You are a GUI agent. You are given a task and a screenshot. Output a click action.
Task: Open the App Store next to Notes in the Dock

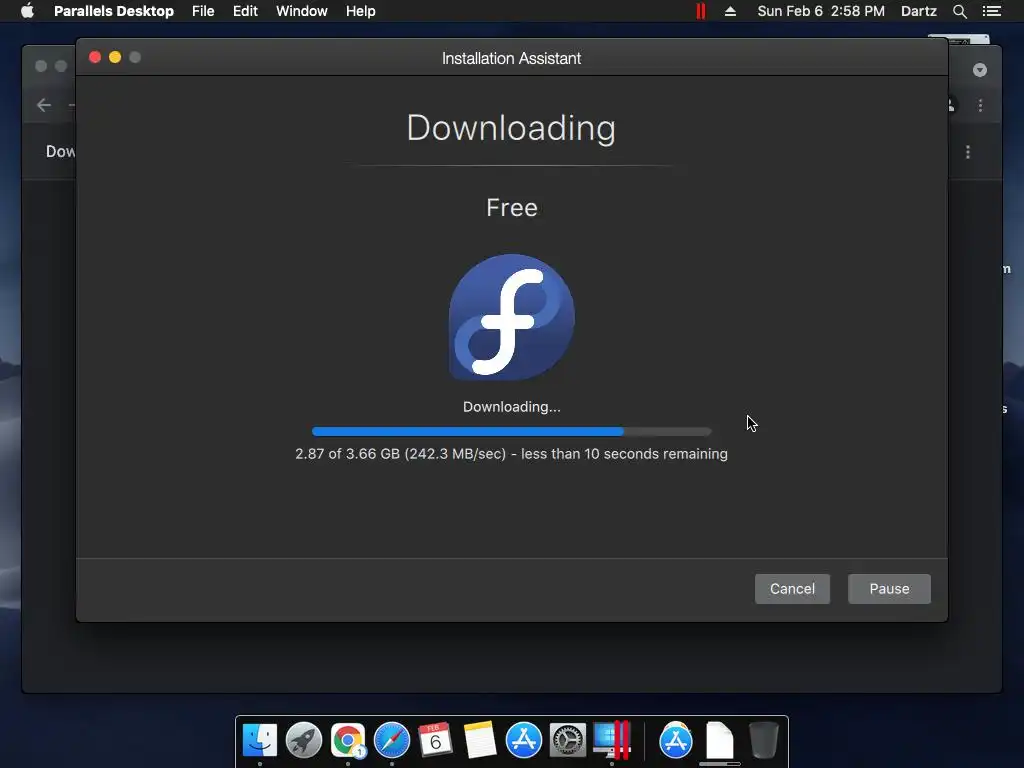524,741
